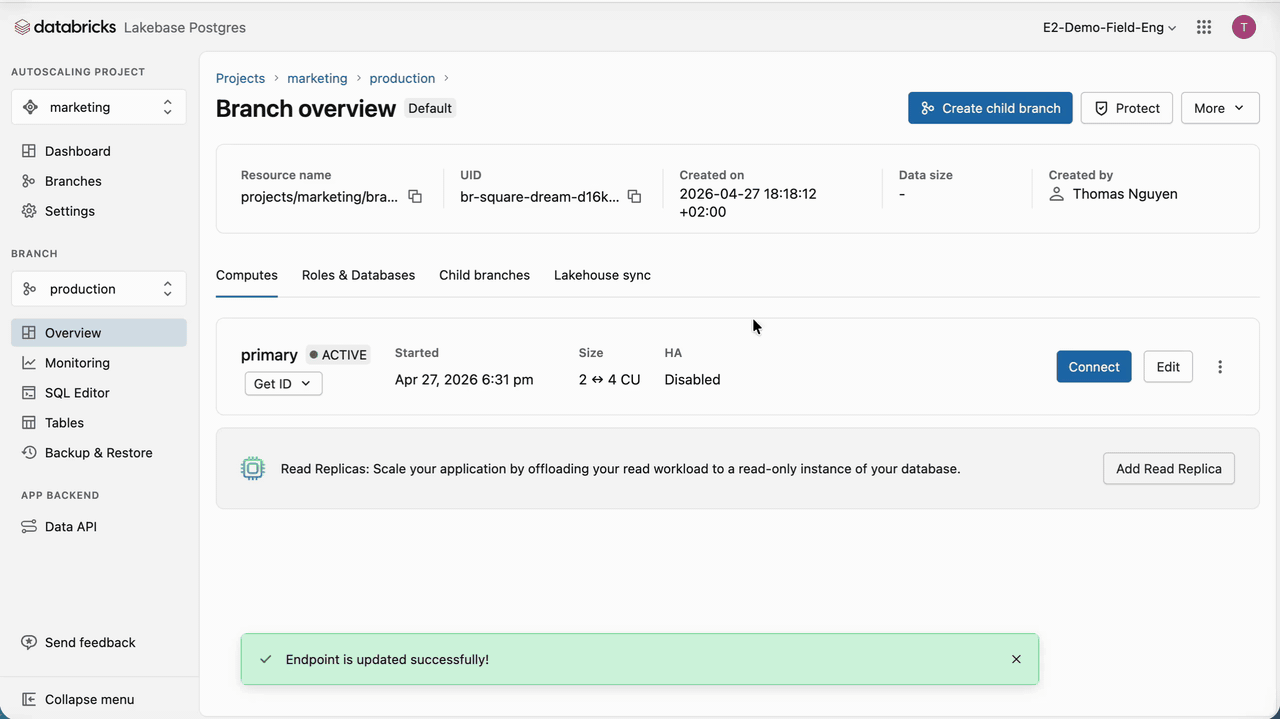Click the Created by user icon
This screenshot has height=719, width=1280.
(1056, 194)
